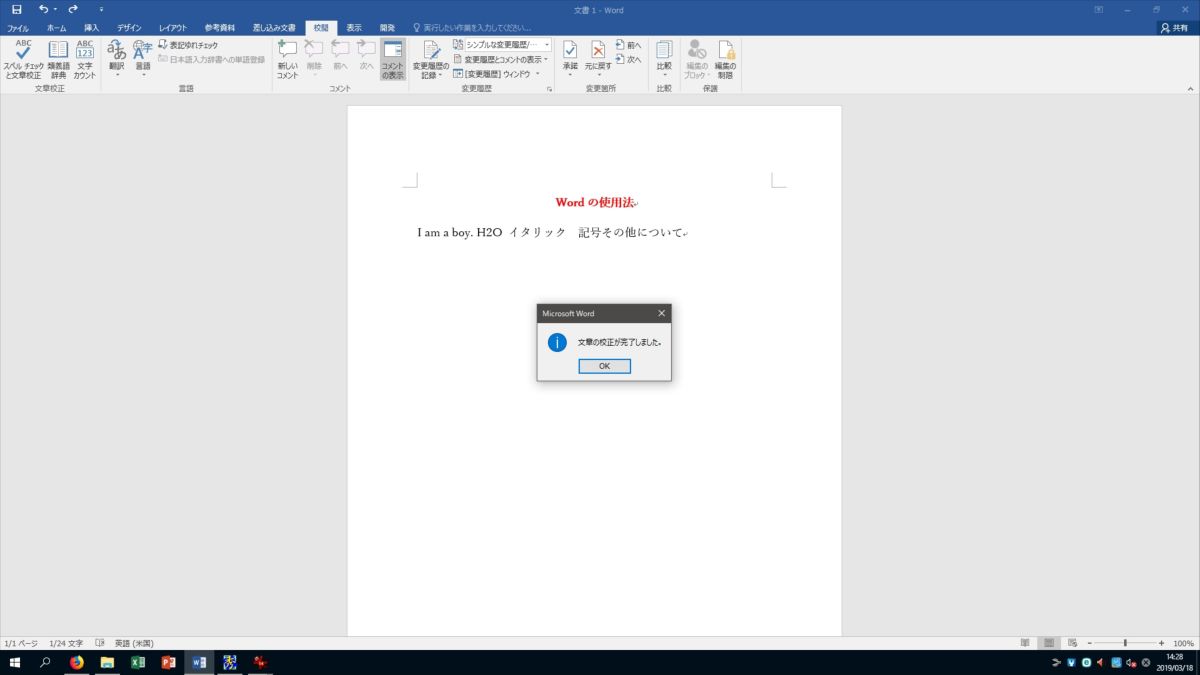1200x675 pixels.
Task: Click the proofing status icon in status bar
Action: click(x=100, y=643)
